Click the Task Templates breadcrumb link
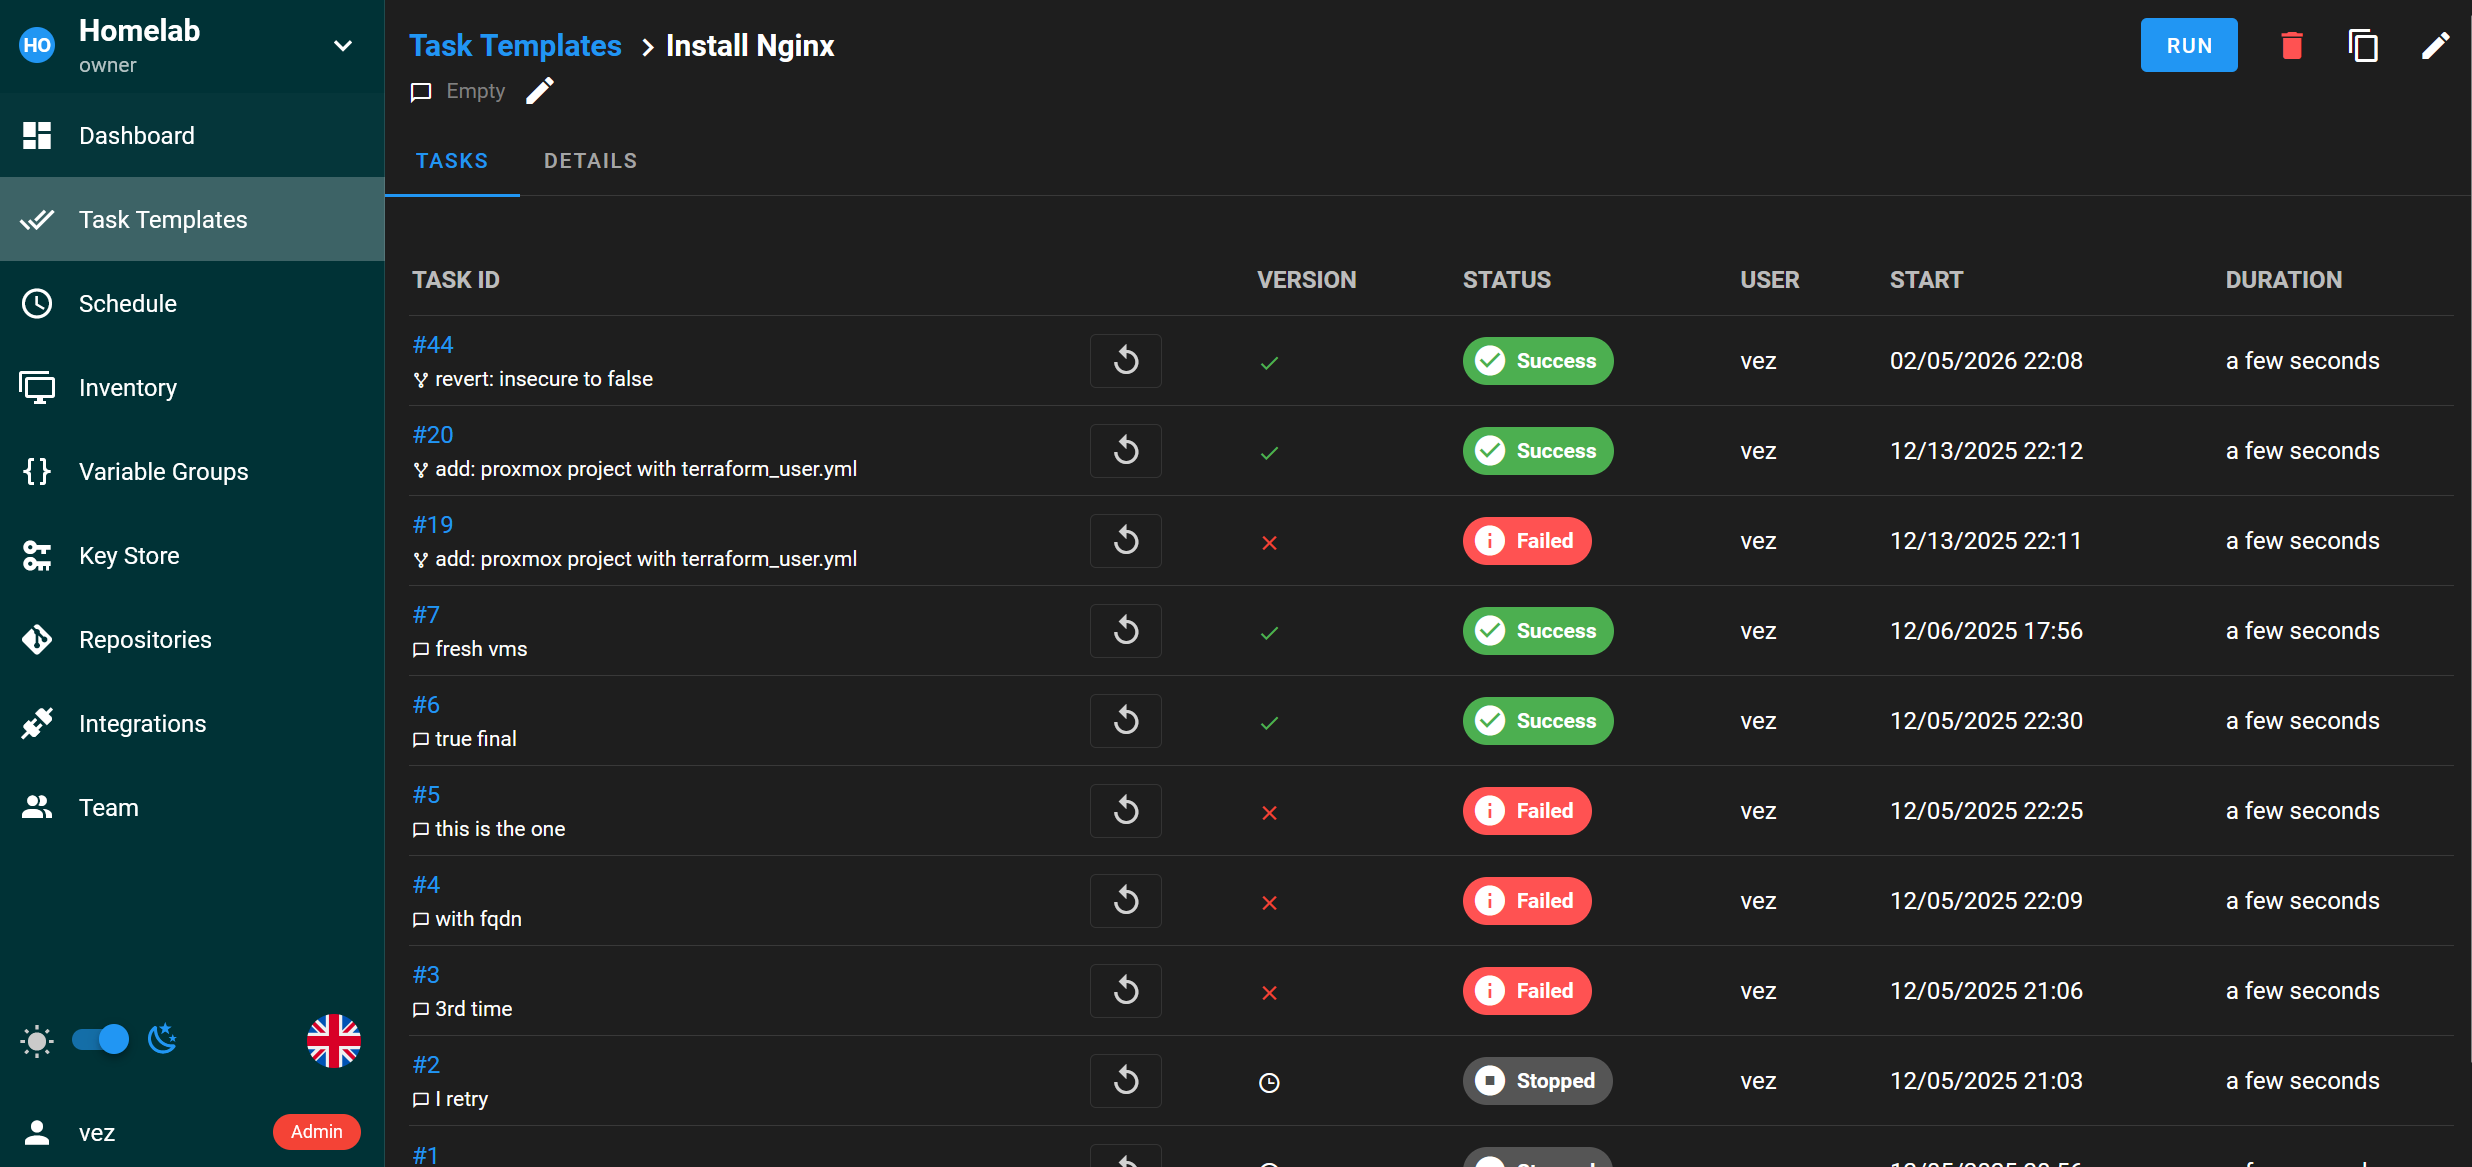Screen dimensions: 2472x1167 click(515, 46)
